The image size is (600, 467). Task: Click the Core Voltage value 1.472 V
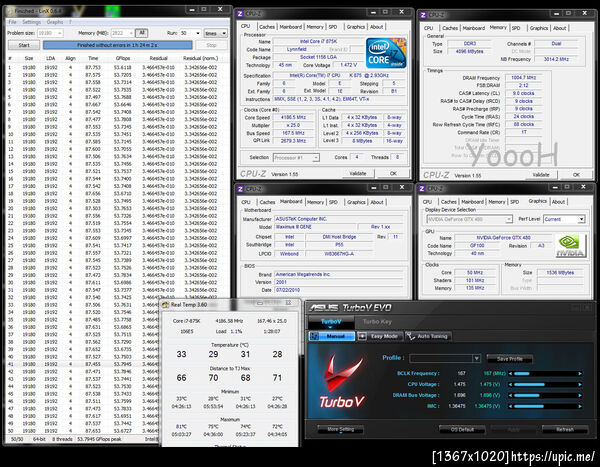(348, 65)
